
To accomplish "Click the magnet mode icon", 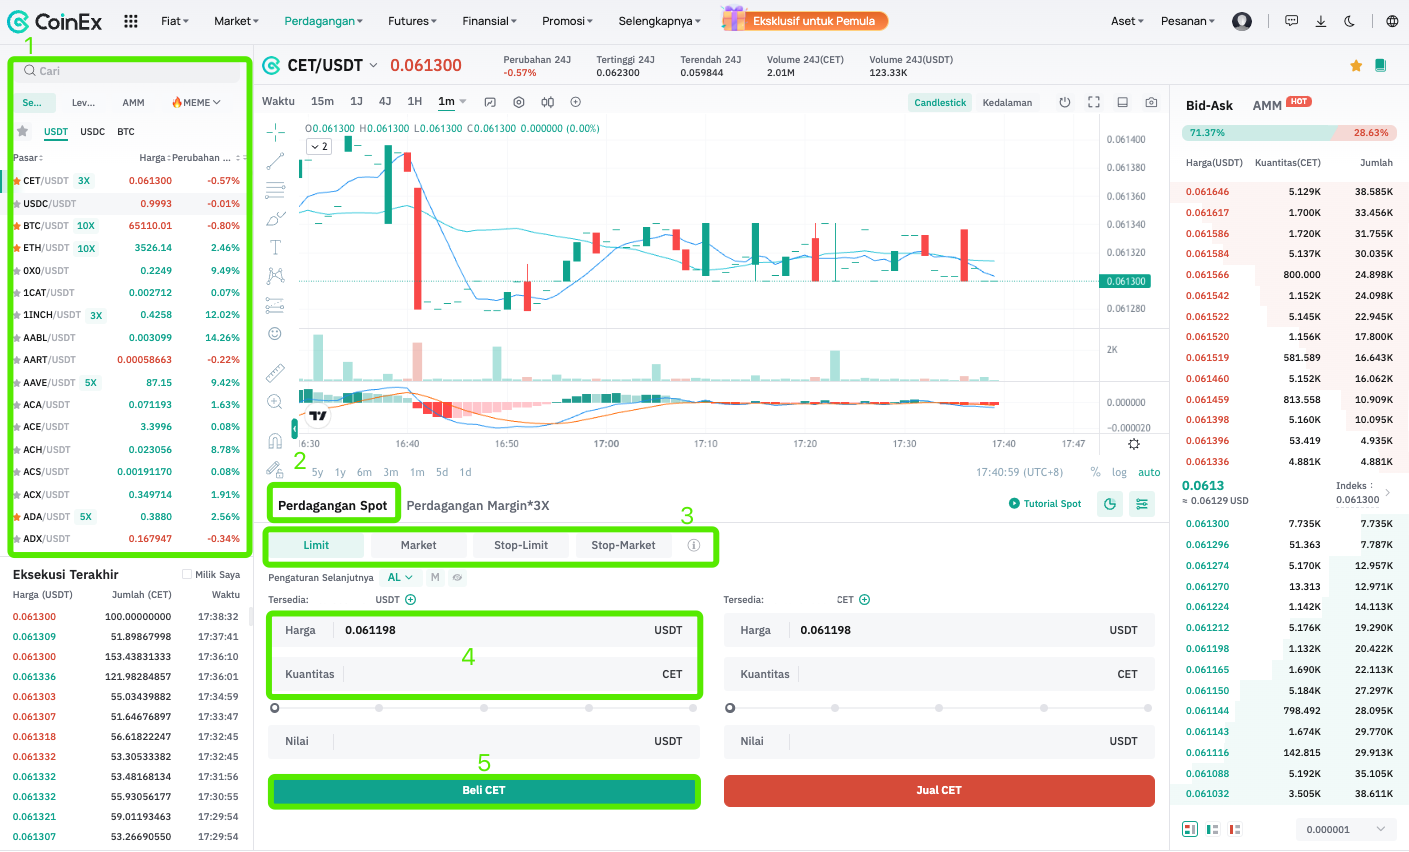I will 275,440.
